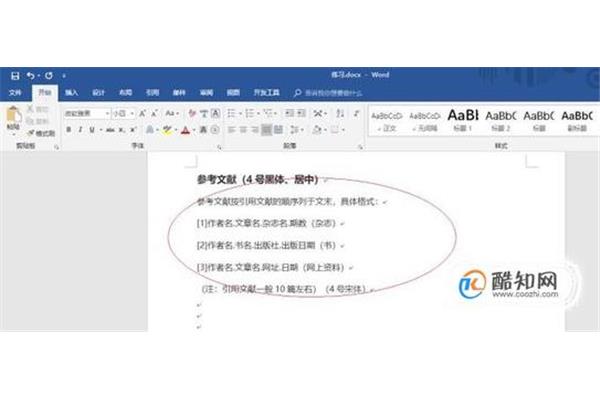
Task: Justify the paragraph text
Action: tap(266, 130)
